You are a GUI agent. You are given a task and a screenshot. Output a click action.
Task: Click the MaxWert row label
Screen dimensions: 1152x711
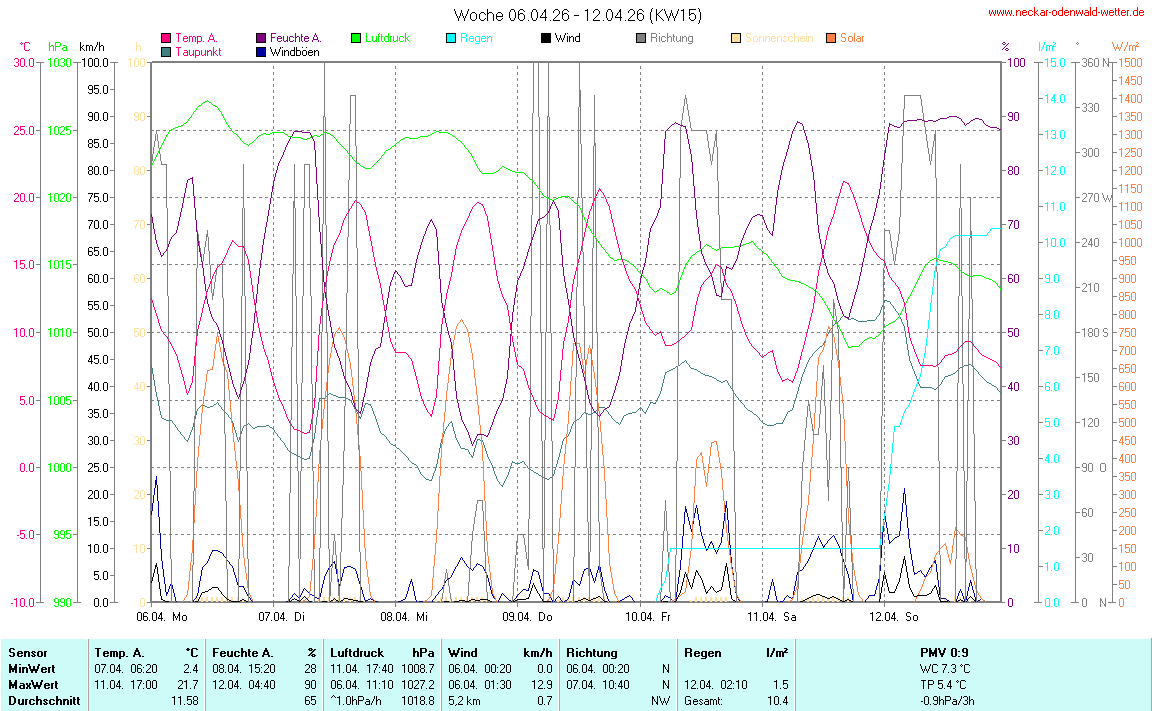[x=32, y=684]
